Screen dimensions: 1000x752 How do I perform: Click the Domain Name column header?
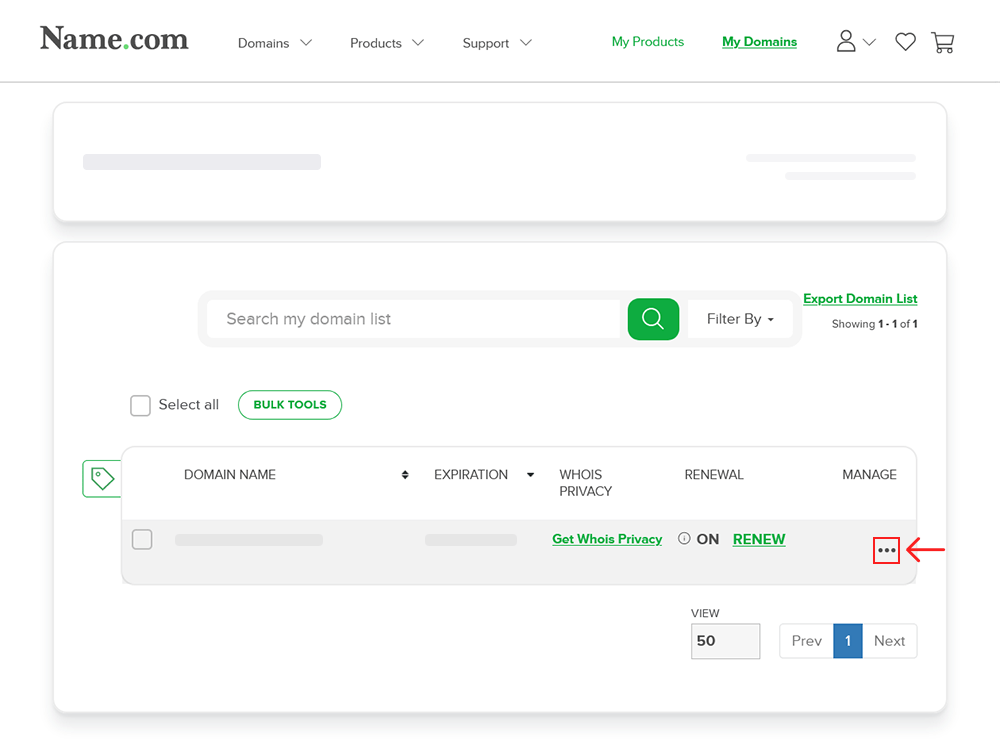(230, 475)
